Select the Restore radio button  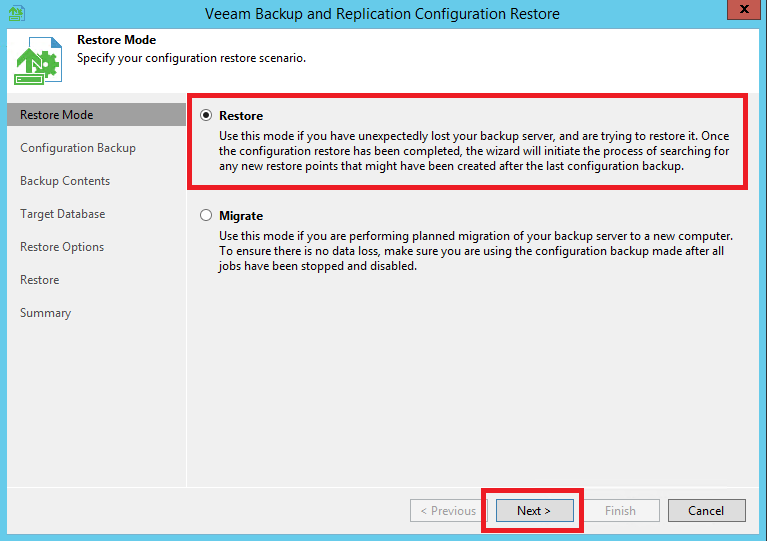(x=206, y=115)
